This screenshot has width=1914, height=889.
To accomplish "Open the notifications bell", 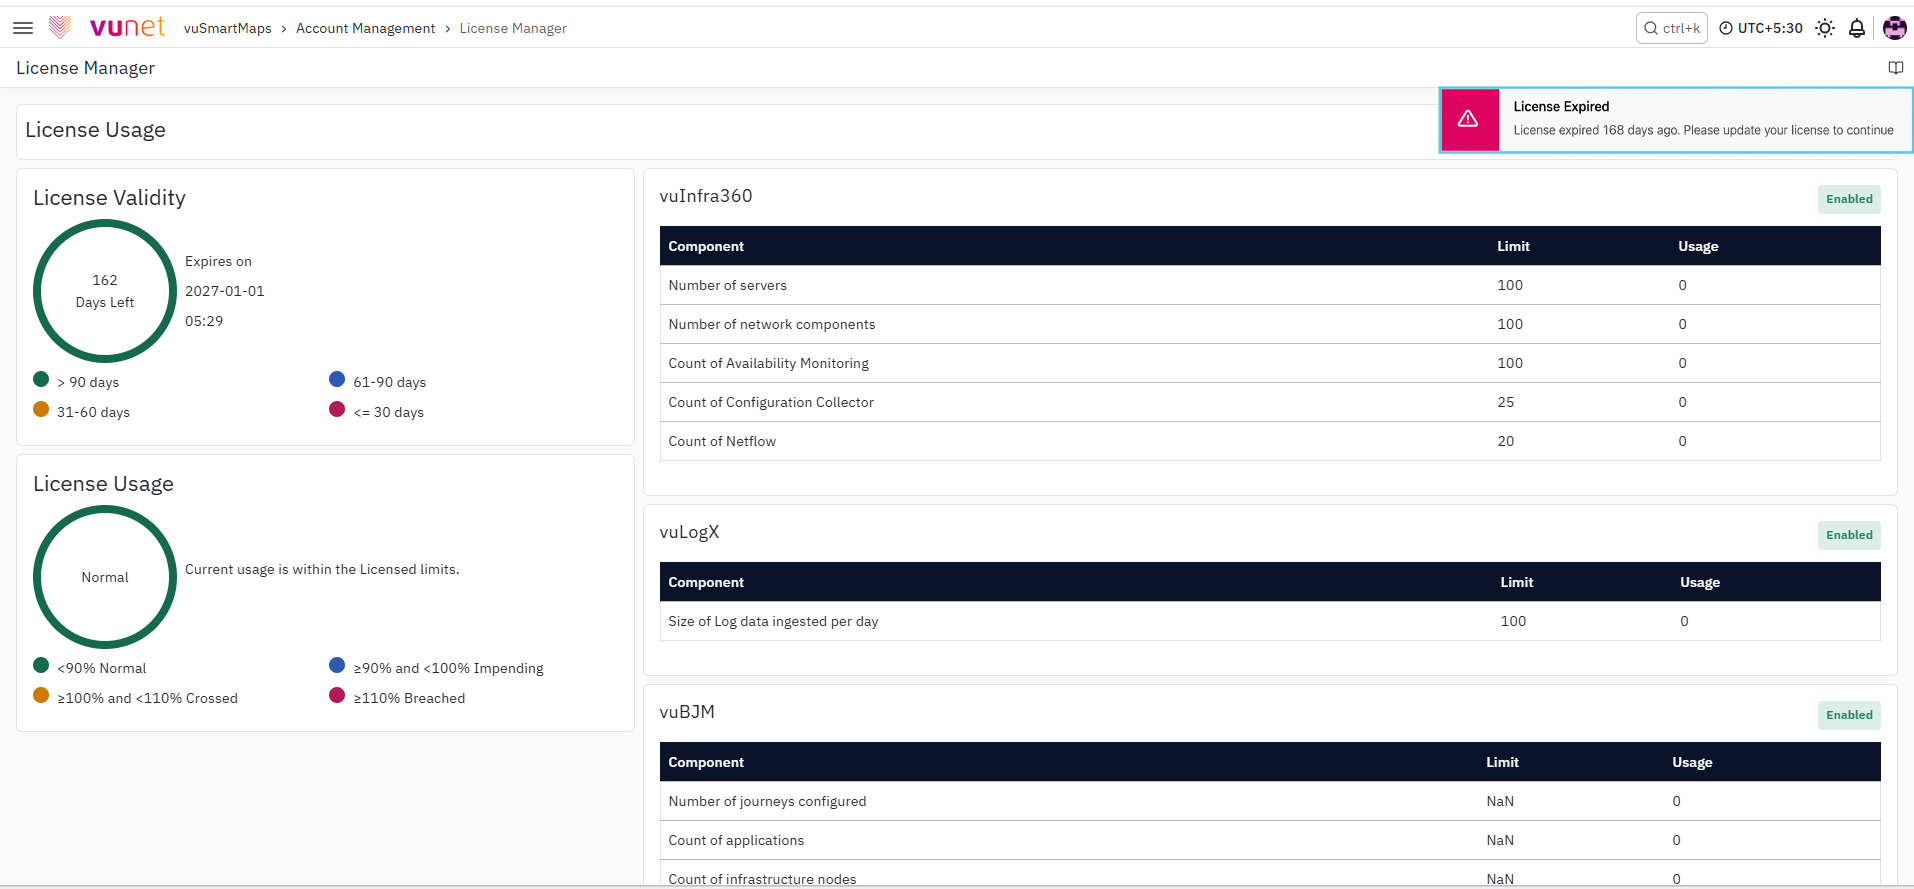I will coord(1857,28).
